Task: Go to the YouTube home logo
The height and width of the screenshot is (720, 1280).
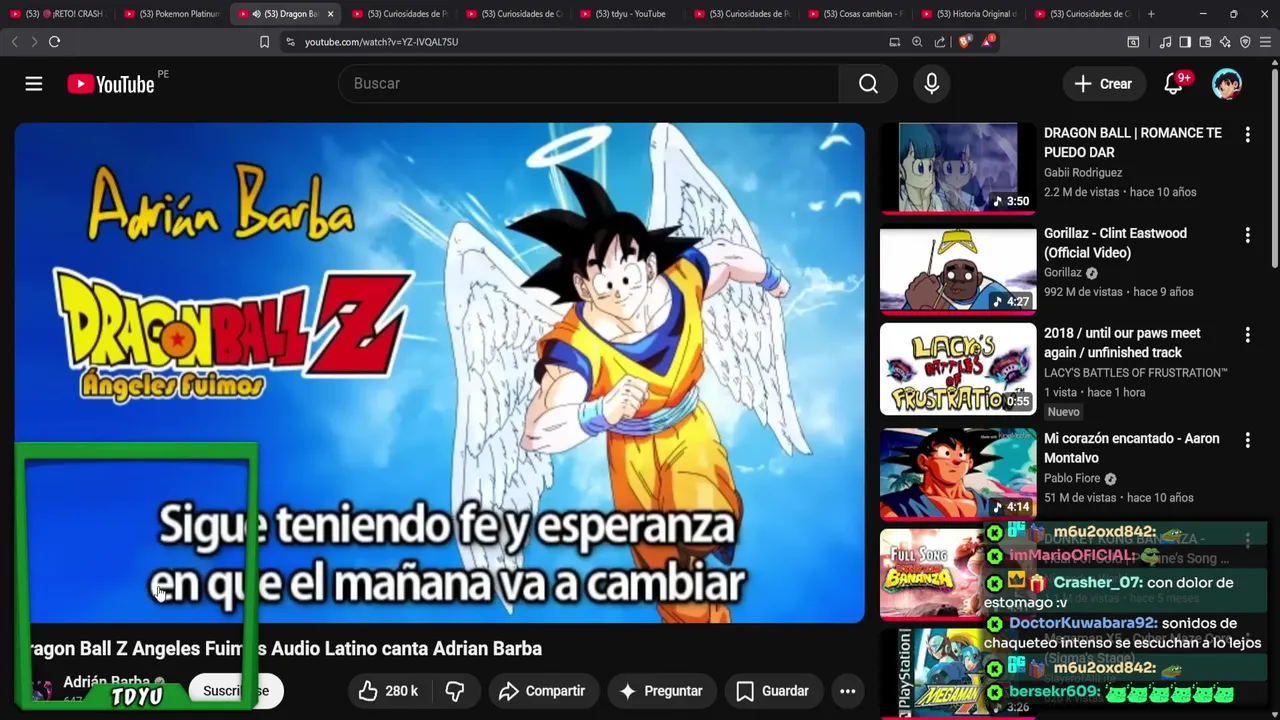Action: point(111,84)
